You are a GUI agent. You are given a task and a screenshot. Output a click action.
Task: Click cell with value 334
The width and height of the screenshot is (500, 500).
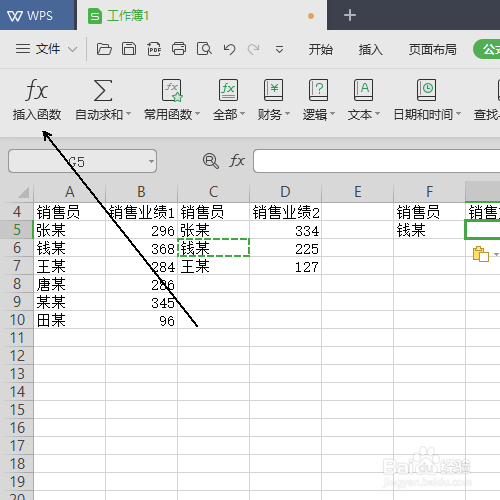tap(285, 230)
